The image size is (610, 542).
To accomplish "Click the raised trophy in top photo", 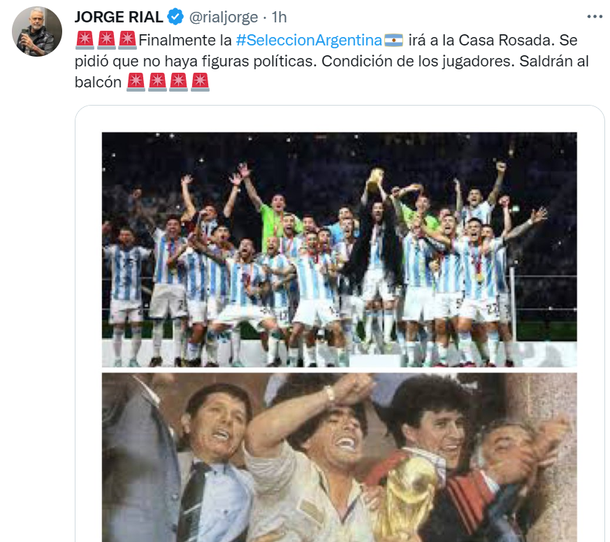I will (x=375, y=180).
